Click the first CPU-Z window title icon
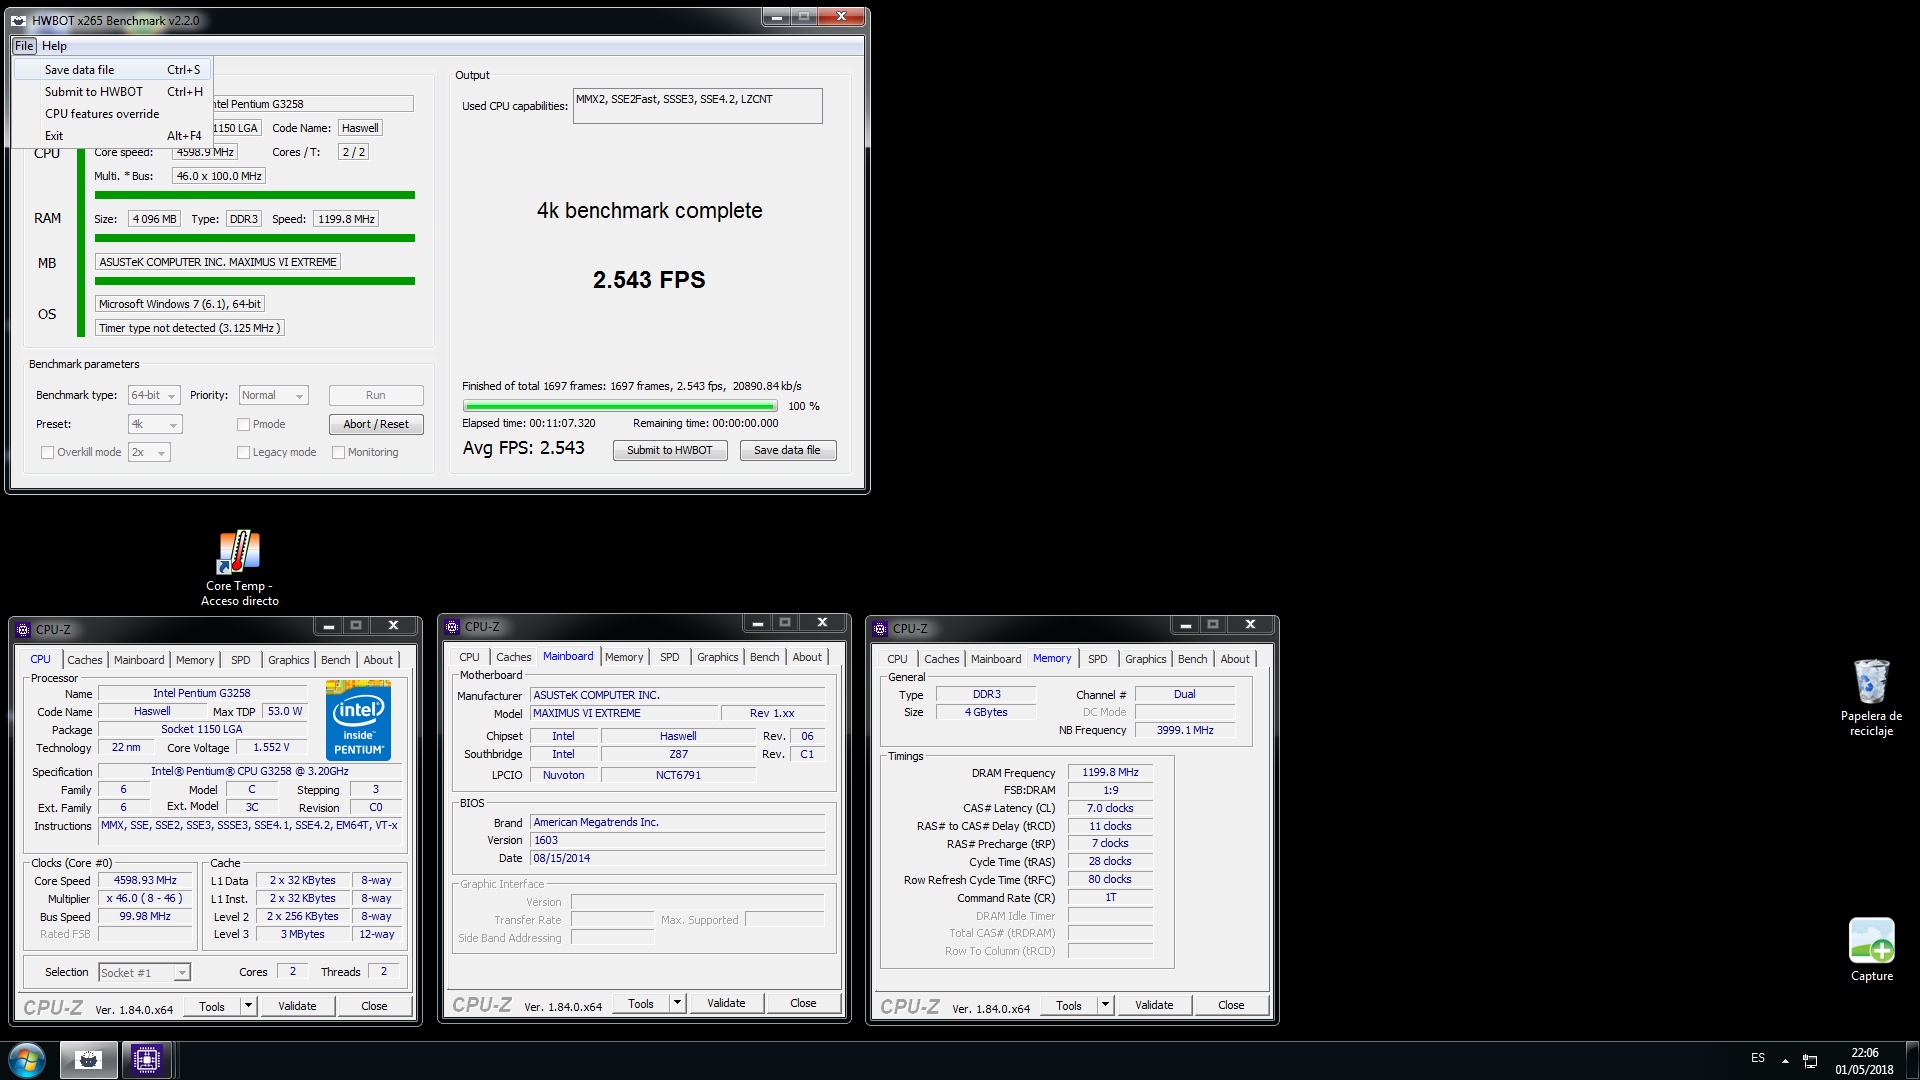The image size is (1920, 1080). click(x=23, y=629)
